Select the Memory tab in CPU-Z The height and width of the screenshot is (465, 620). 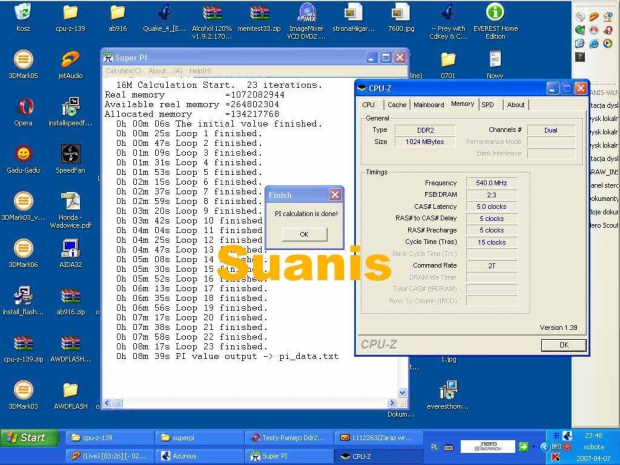click(x=462, y=104)
